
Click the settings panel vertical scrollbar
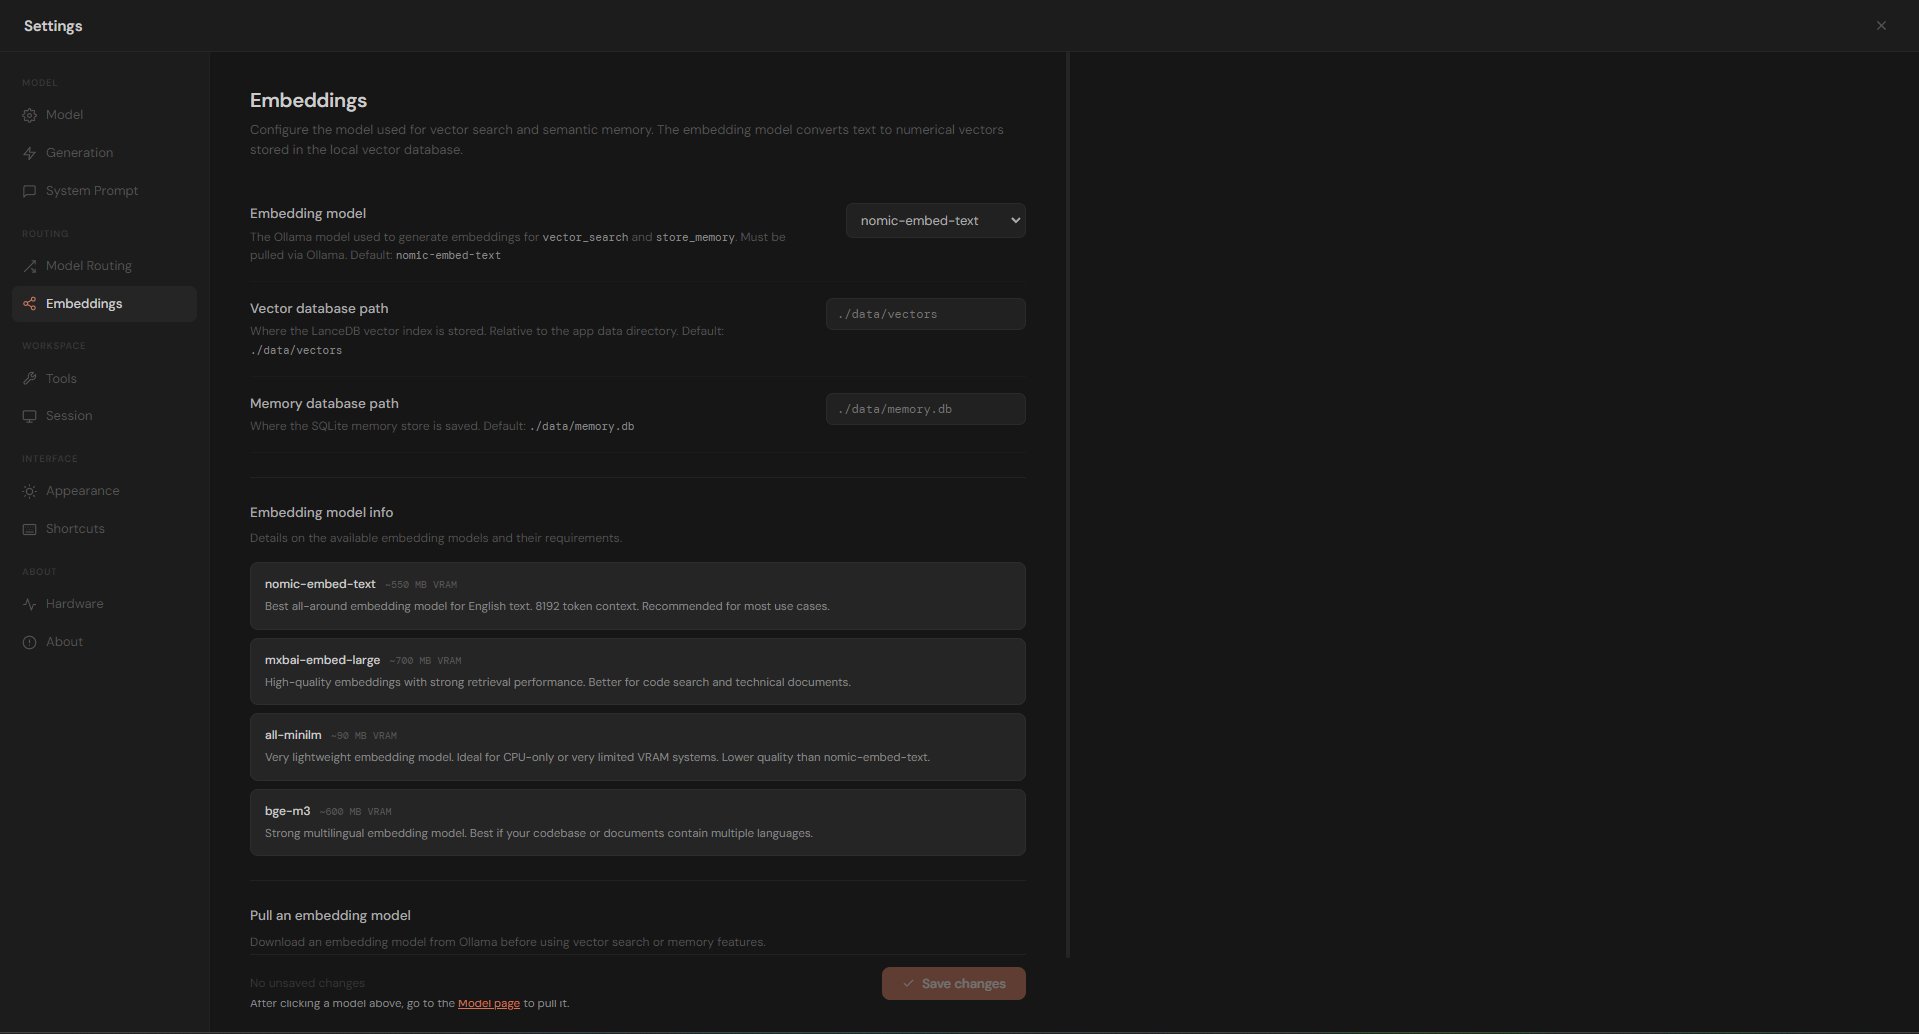[x=1068, y=505]
